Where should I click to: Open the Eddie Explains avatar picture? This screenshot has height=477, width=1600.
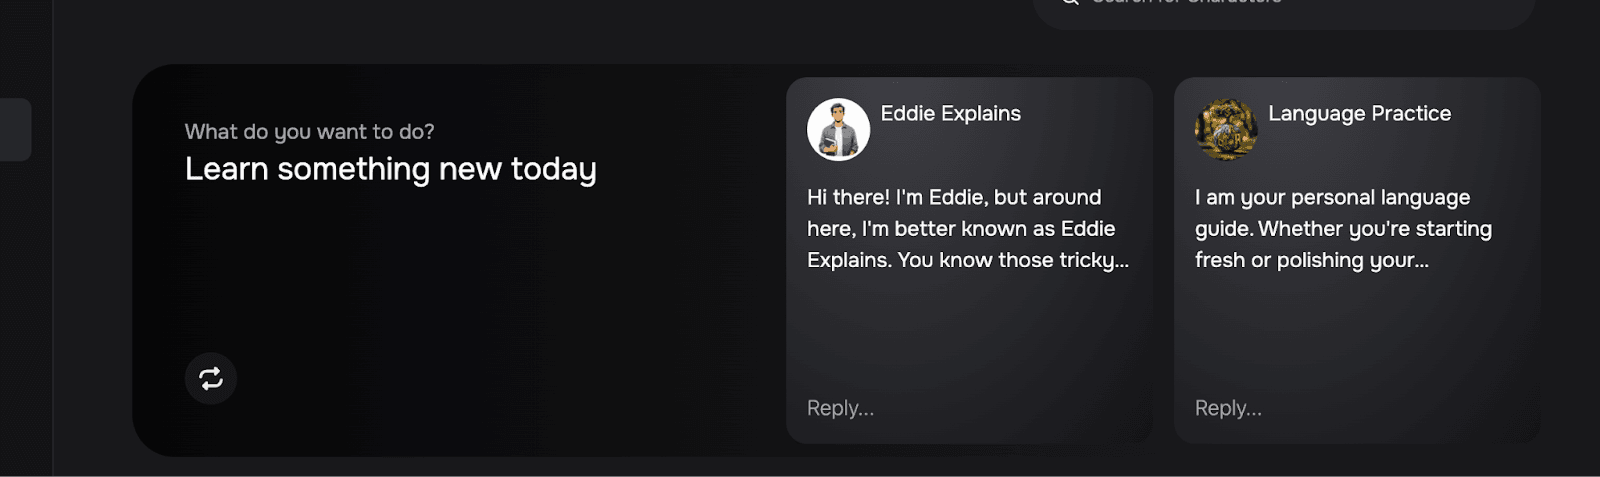click(x=838, y=129)
